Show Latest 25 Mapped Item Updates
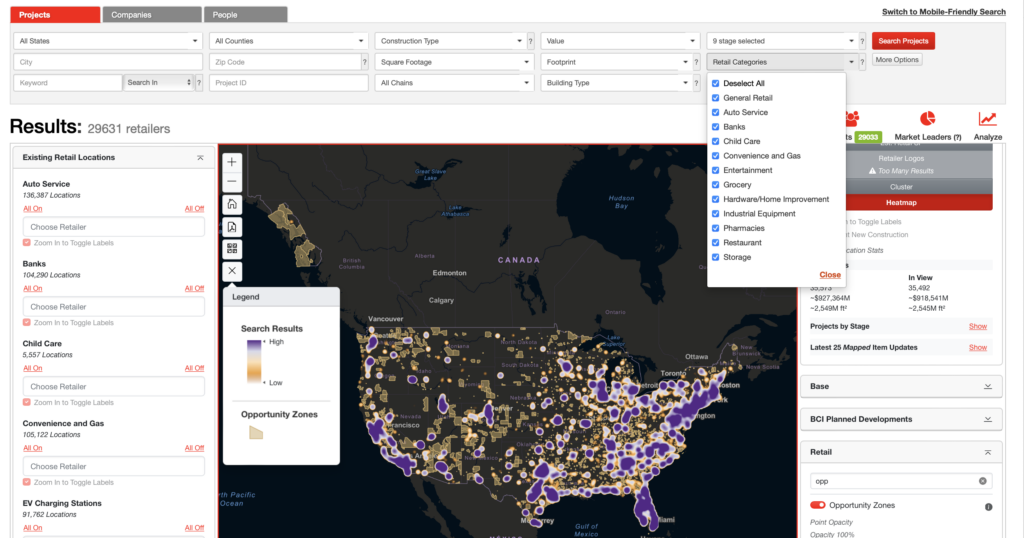This screenshot has width=1024, height=538. click(x=978, y=347)
